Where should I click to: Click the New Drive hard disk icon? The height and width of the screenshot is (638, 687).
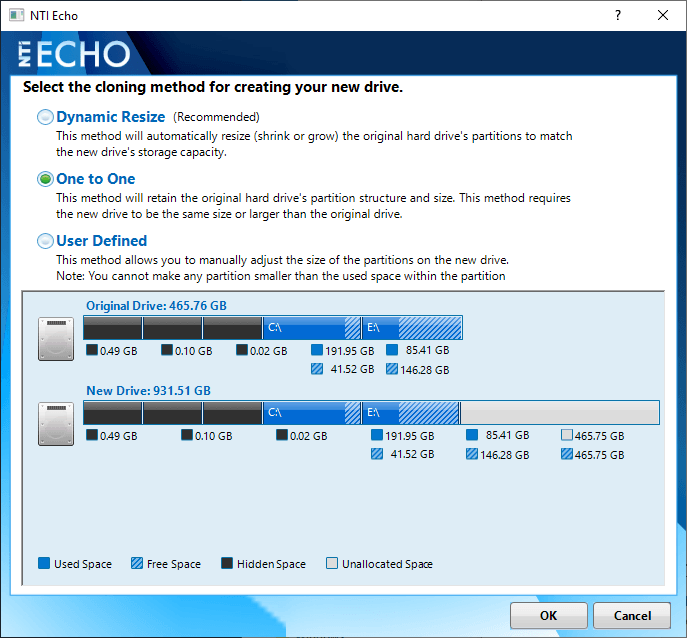click(x=55, y=424)
